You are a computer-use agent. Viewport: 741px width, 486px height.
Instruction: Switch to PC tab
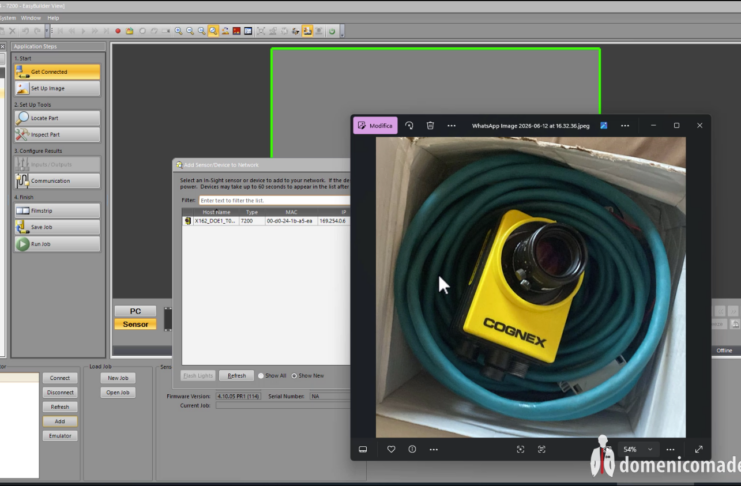(x=135, y=311)
